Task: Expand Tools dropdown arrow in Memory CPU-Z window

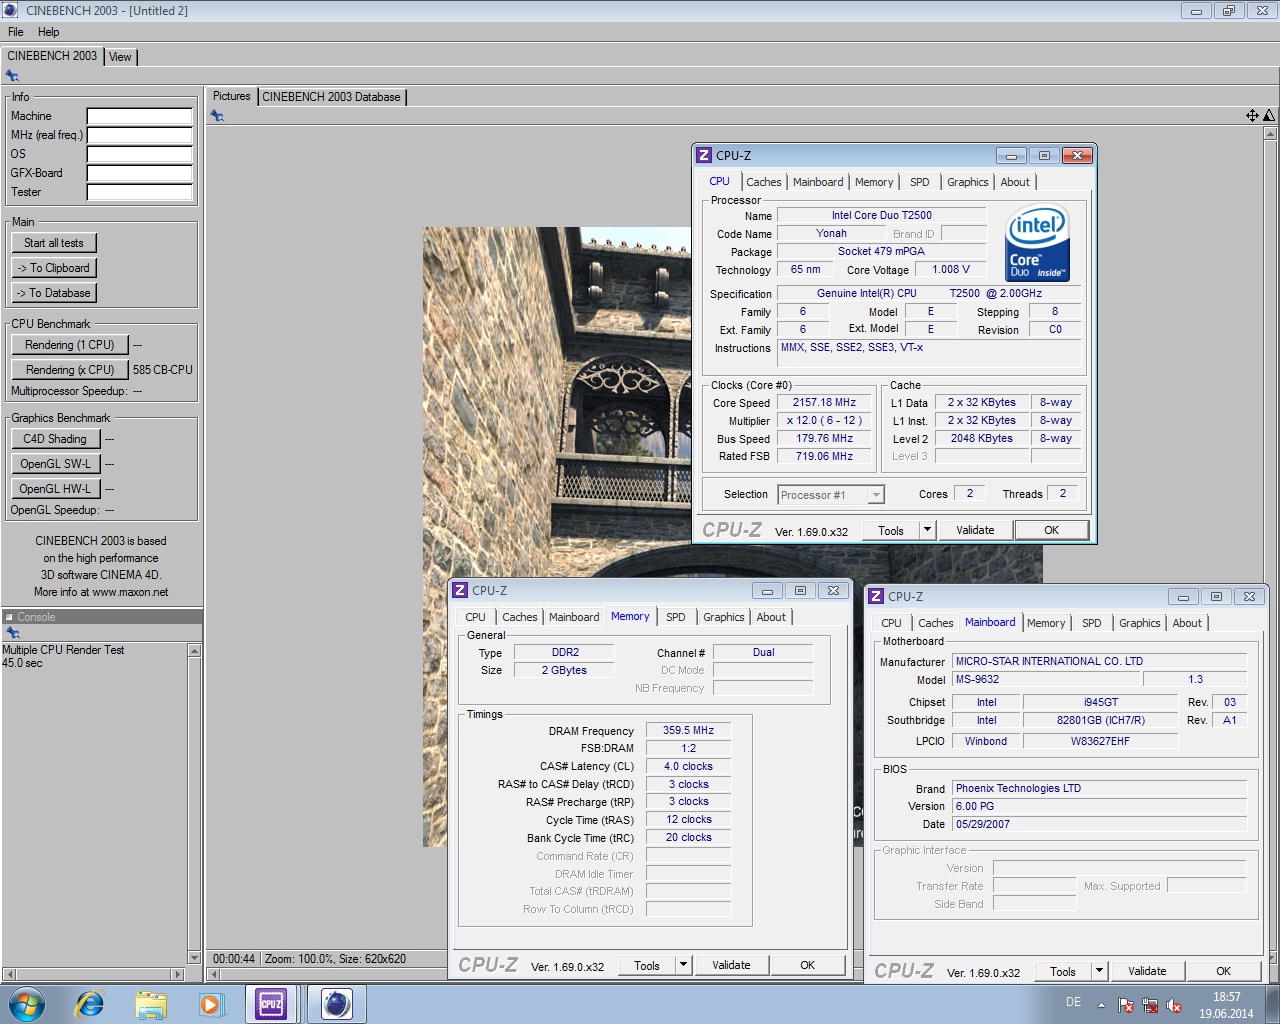Action: coord(683,966)
